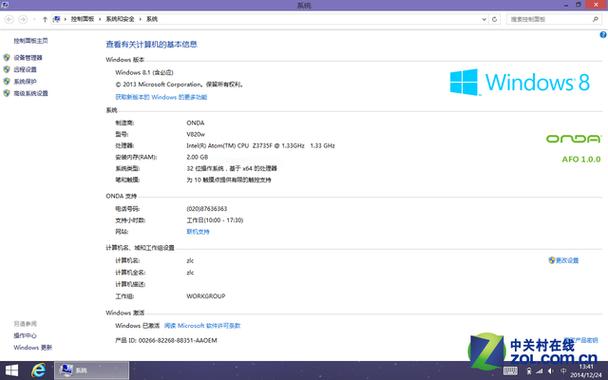
Task: Open Device Manager from sidebar
Action: (x=28, y=57)
